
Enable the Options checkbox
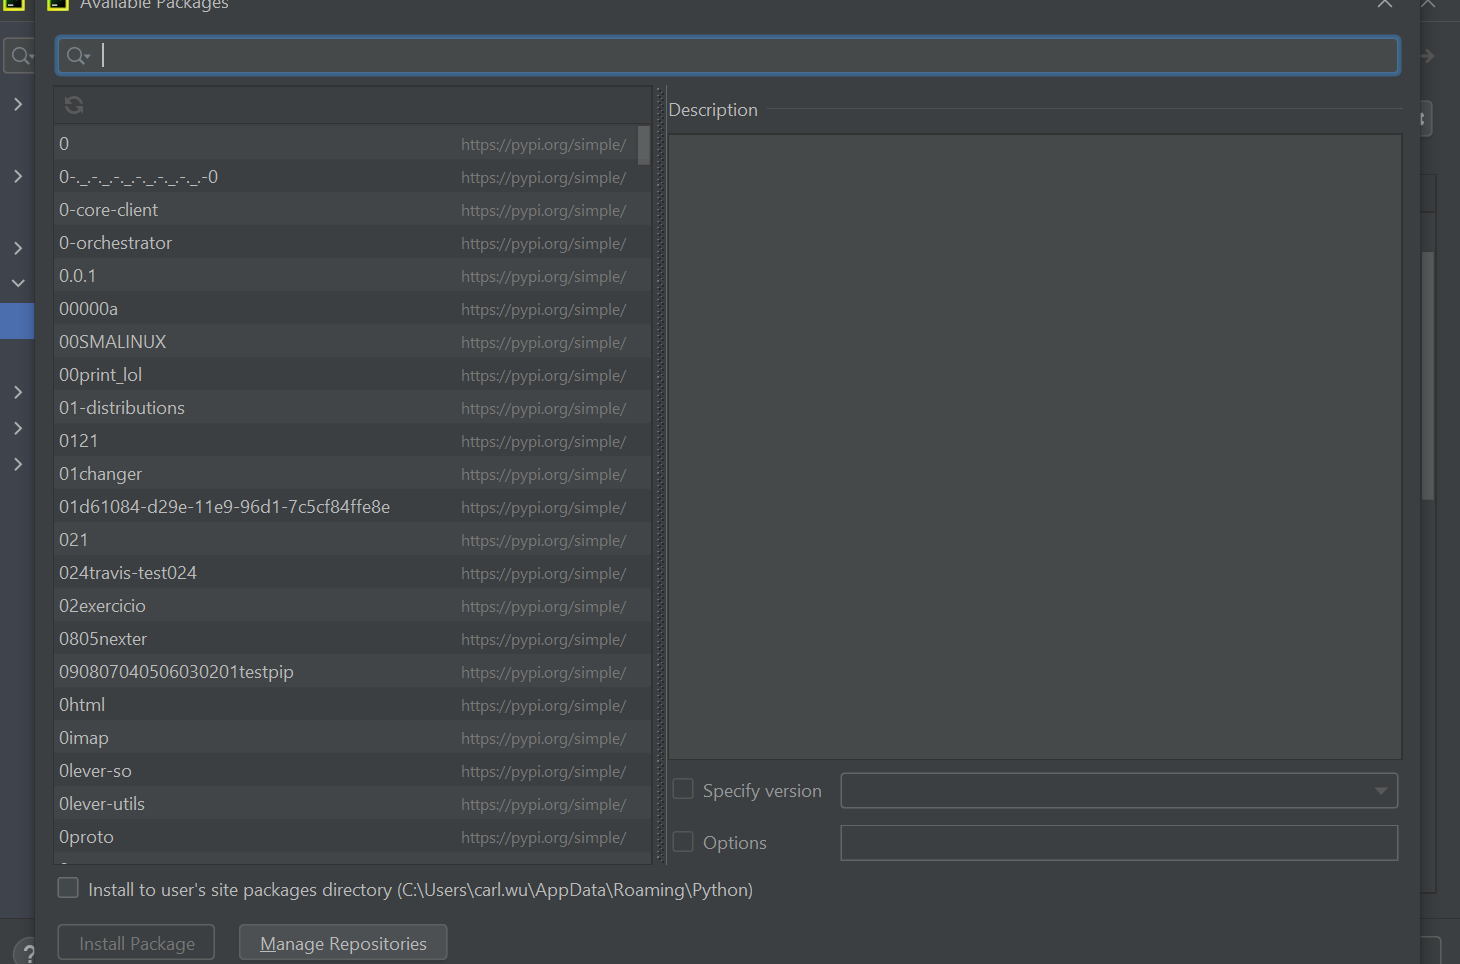coord(682,841)
